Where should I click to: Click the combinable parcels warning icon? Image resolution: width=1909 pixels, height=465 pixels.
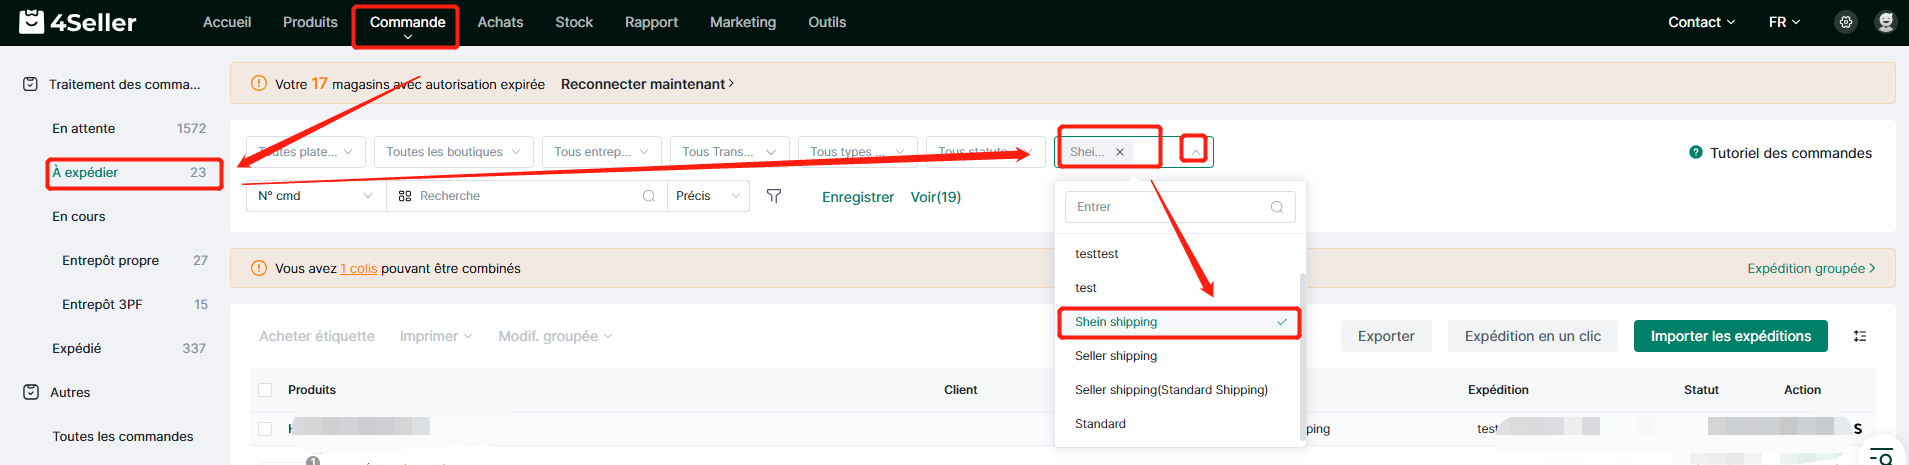(259, 268)
